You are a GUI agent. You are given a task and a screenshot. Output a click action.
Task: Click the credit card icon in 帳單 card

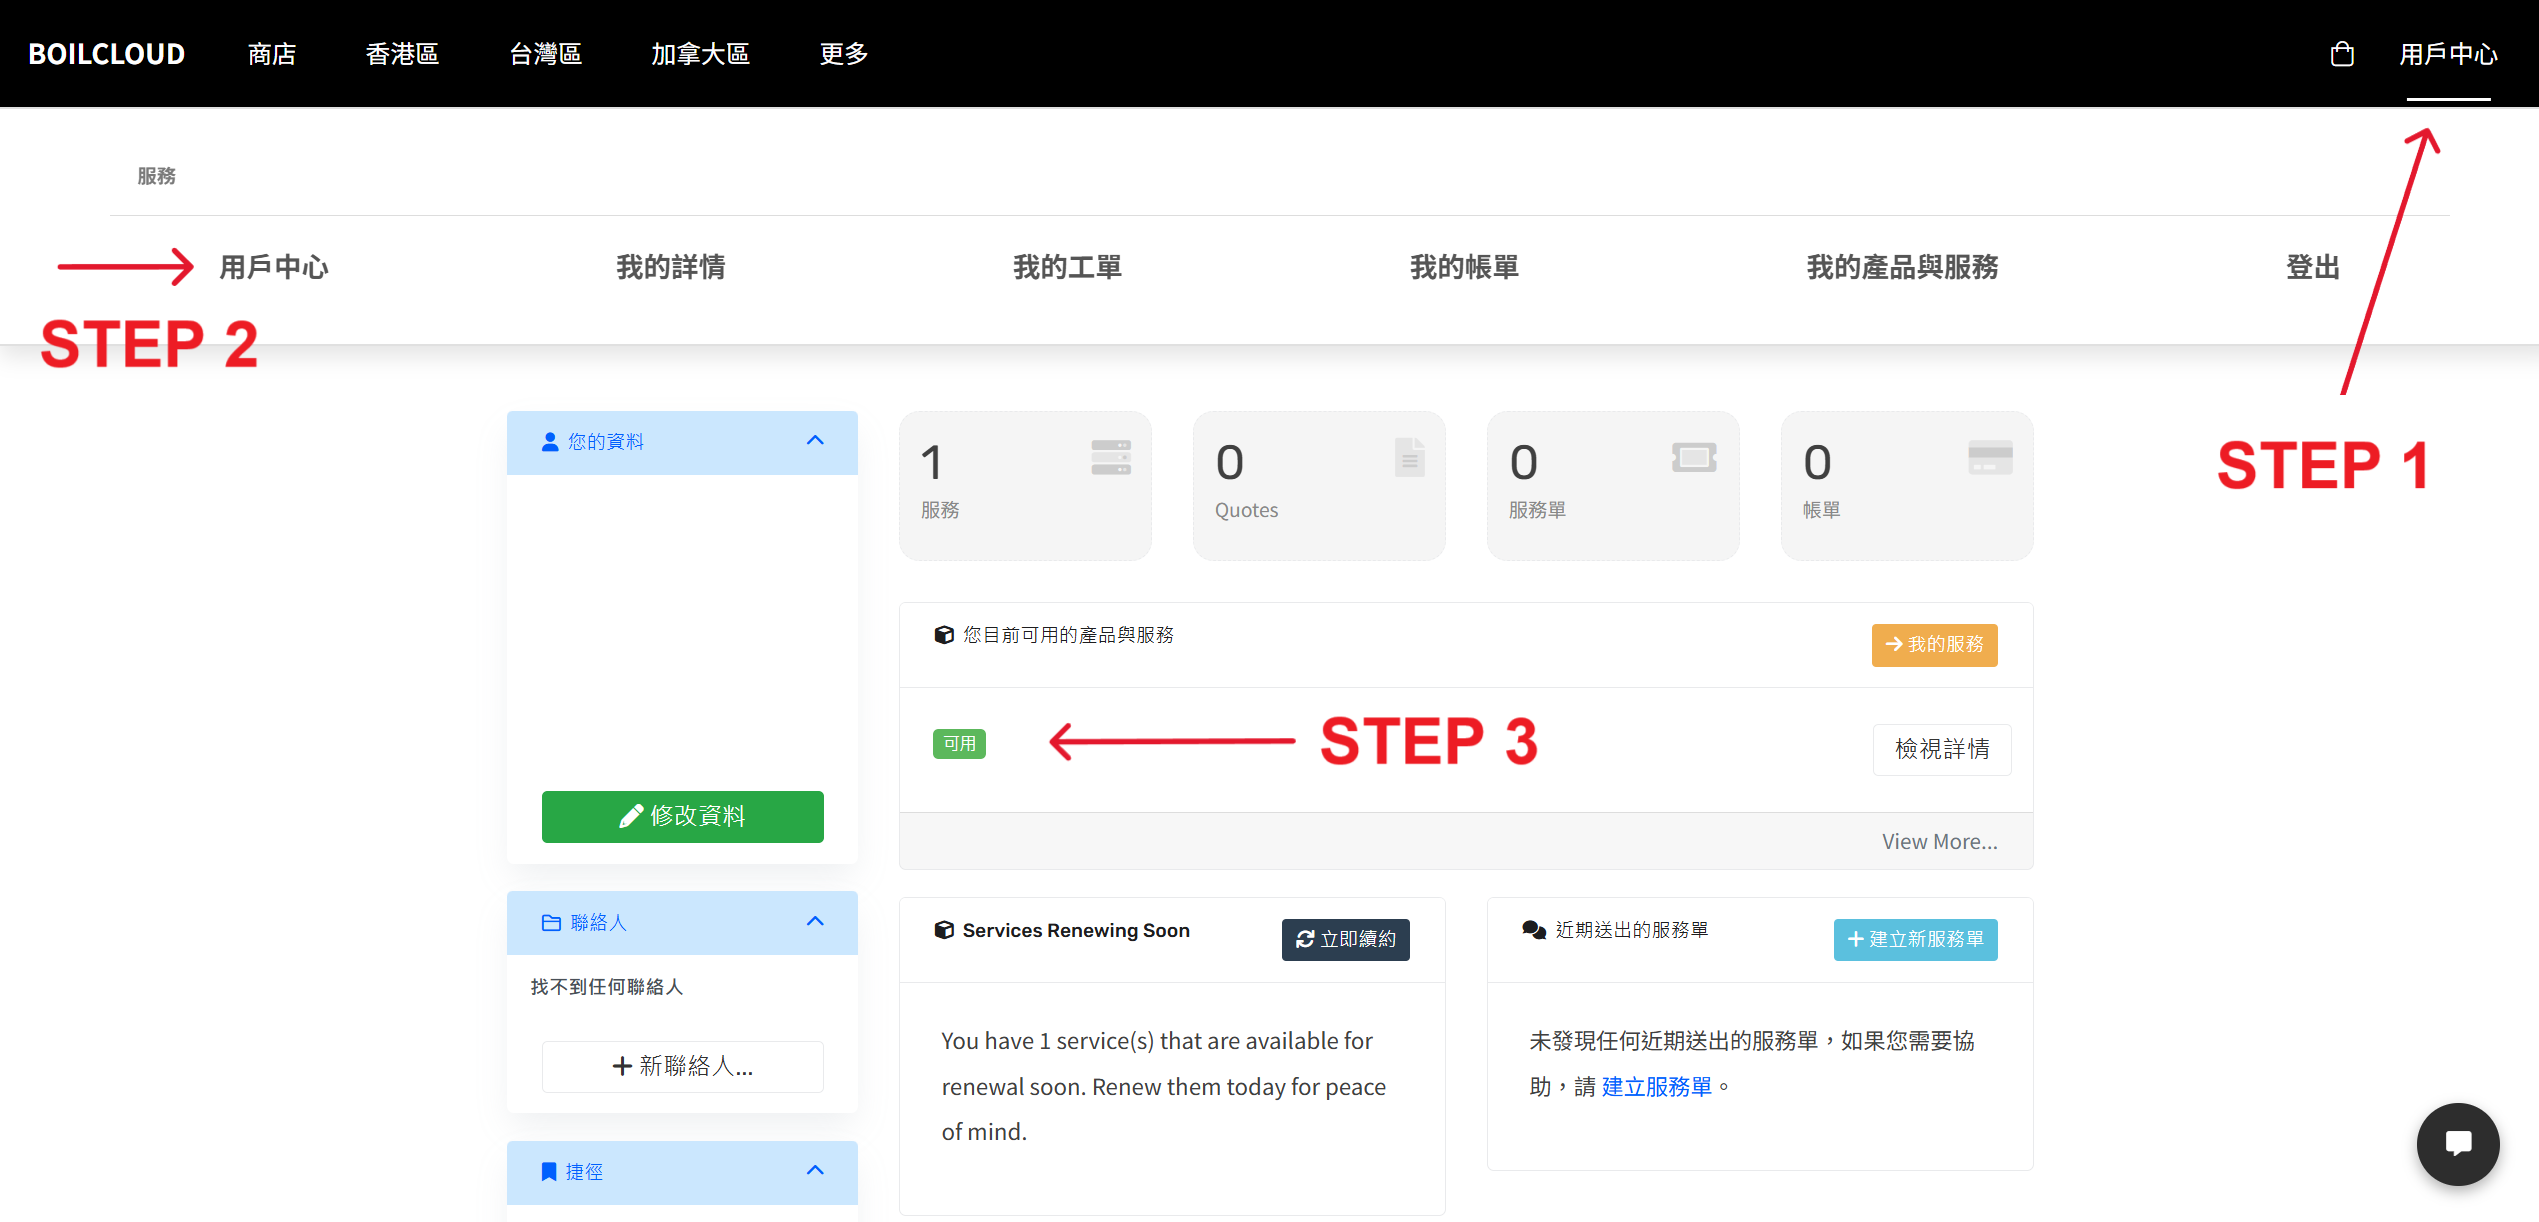coord(1990,457)
